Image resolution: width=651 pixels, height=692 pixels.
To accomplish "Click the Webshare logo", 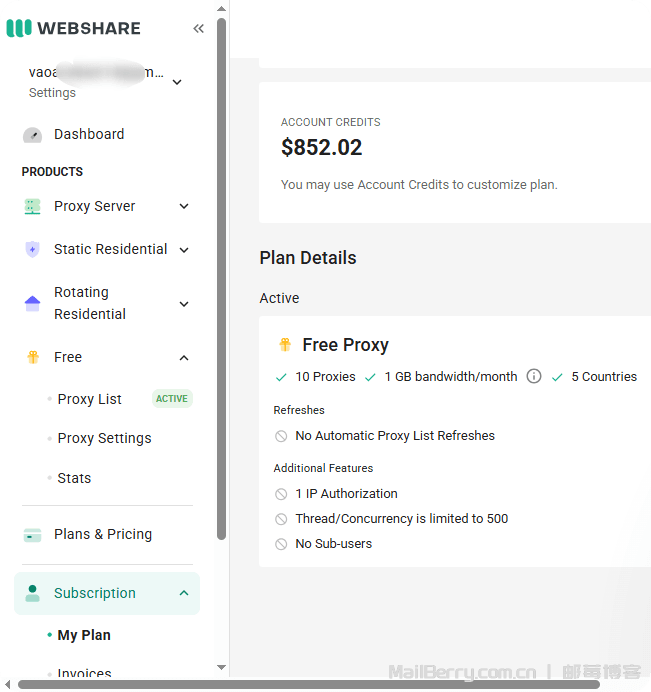I will pos(74,28).
